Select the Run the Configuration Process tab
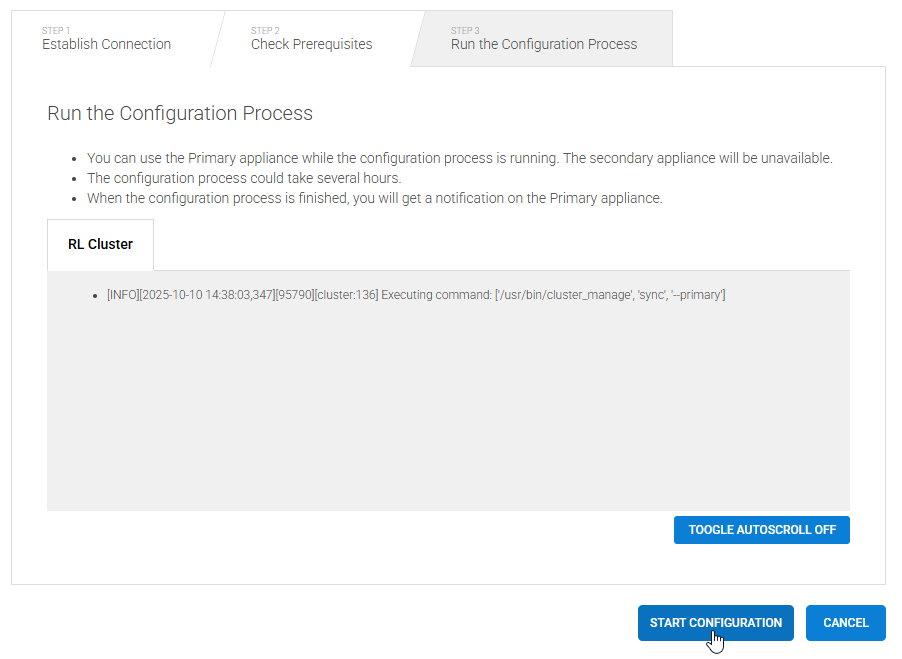902x659 pixels. (543, 44)
